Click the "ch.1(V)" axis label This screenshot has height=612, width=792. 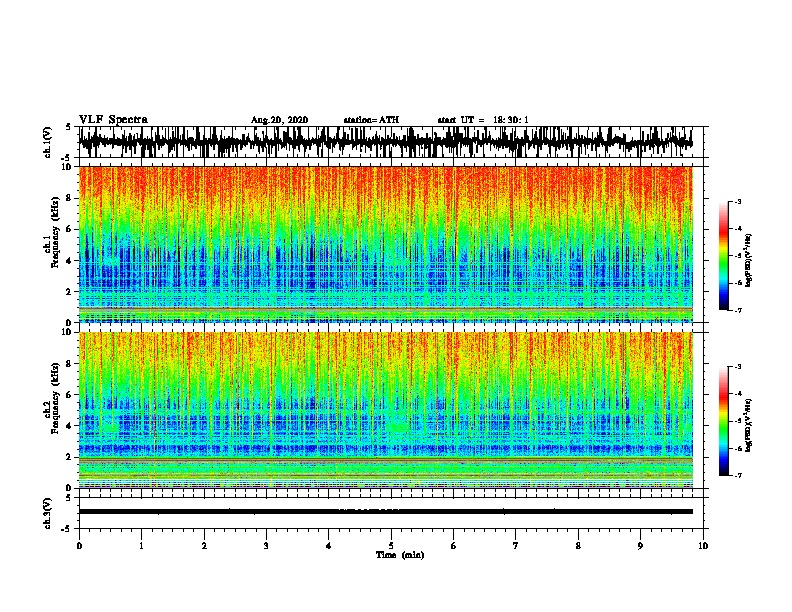[x=48, y=142]
